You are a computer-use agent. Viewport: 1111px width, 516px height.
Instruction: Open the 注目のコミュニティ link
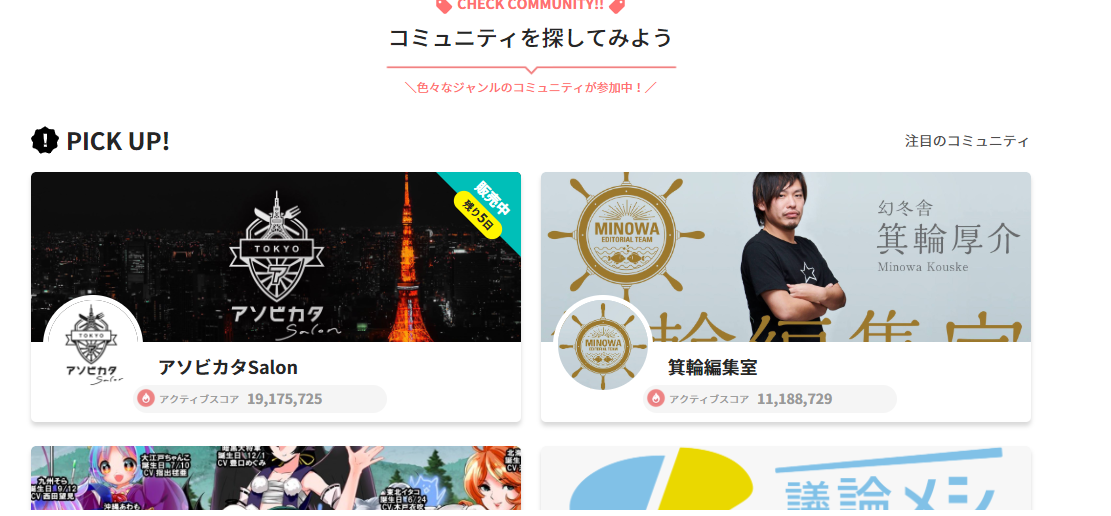(x=966, y=141)
